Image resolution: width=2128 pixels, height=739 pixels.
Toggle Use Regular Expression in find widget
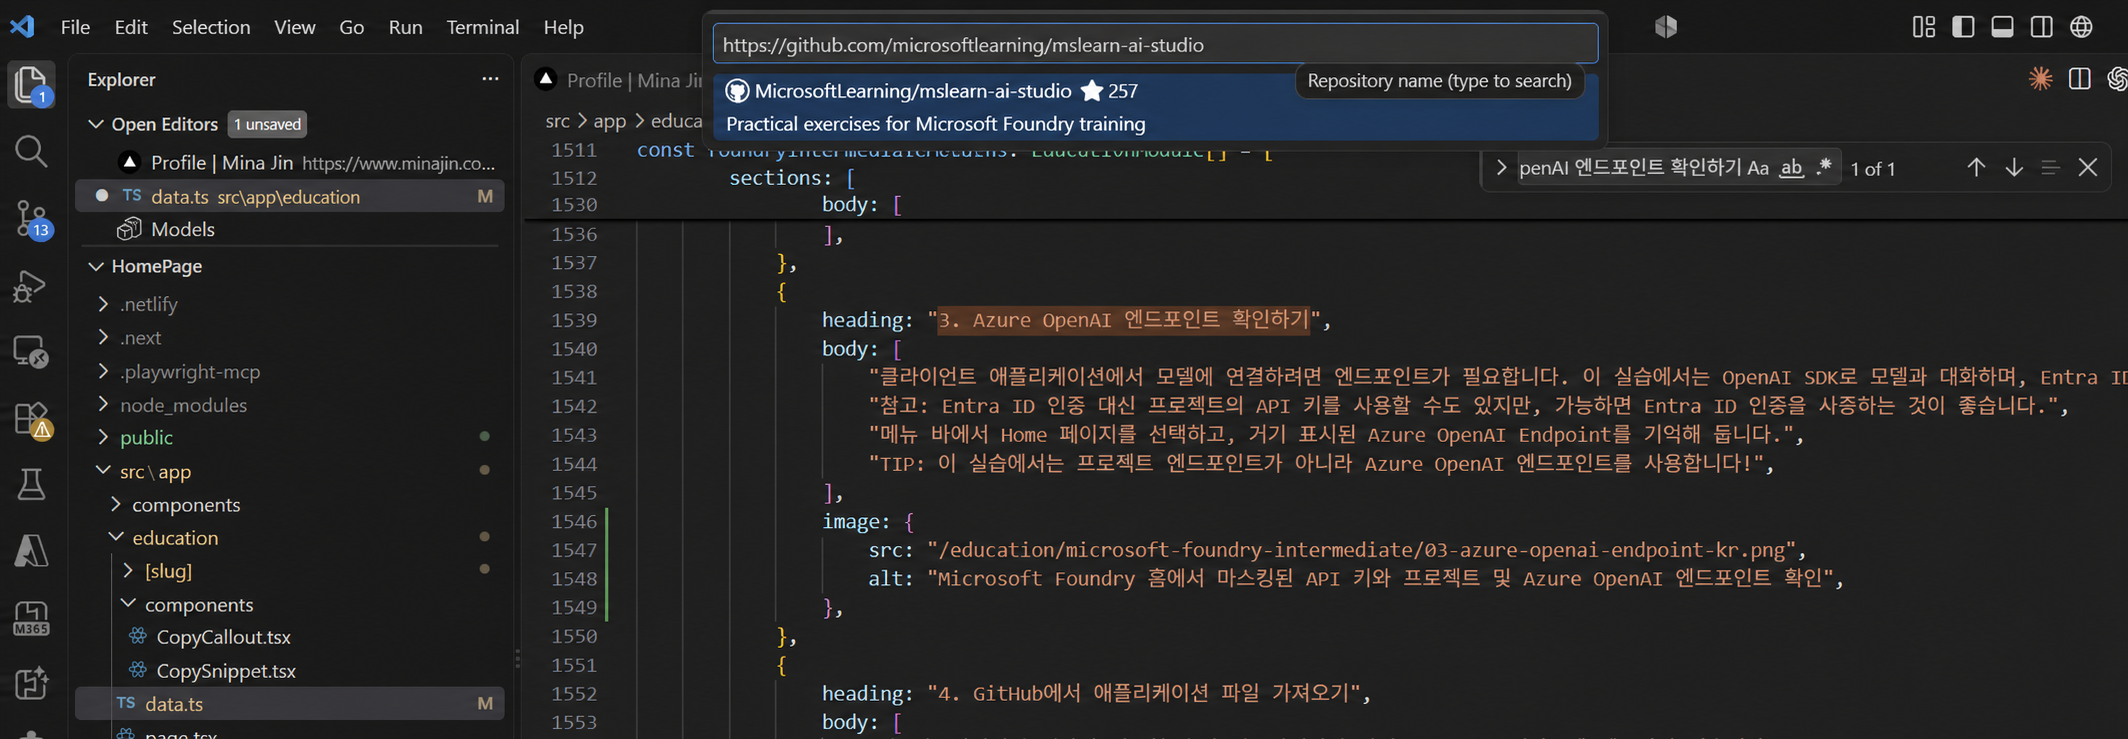(1824, 168)
